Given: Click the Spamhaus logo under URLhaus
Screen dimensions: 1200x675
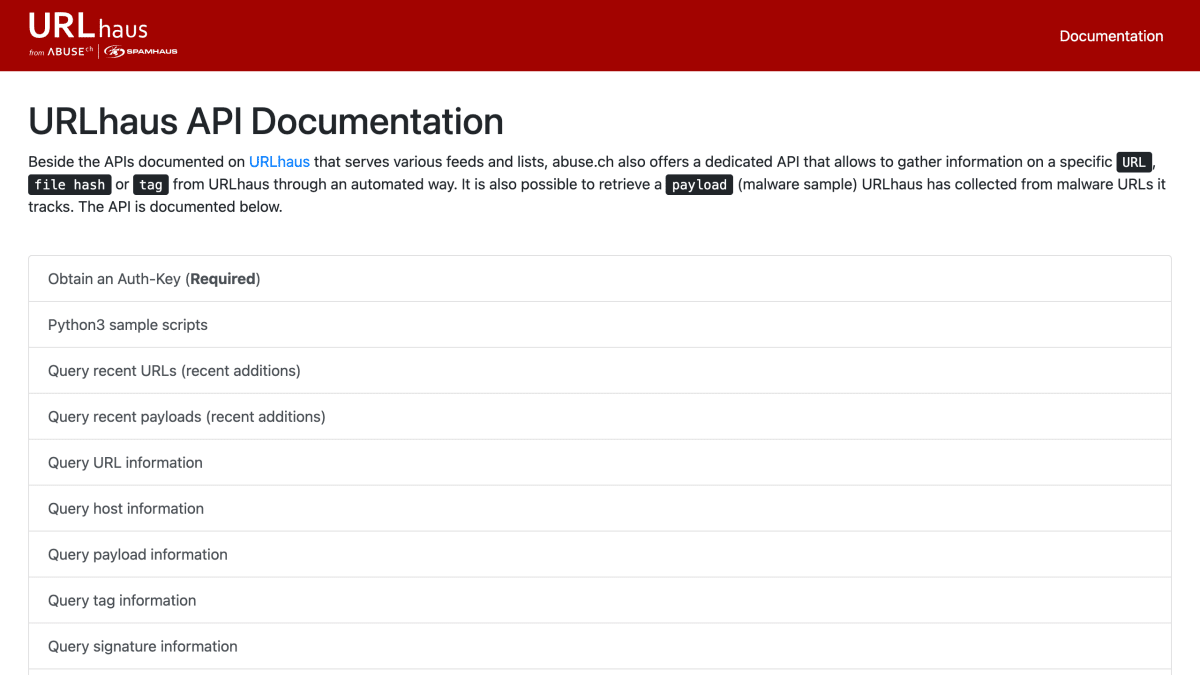Looking at the screenshot, I should click(140, 52).
